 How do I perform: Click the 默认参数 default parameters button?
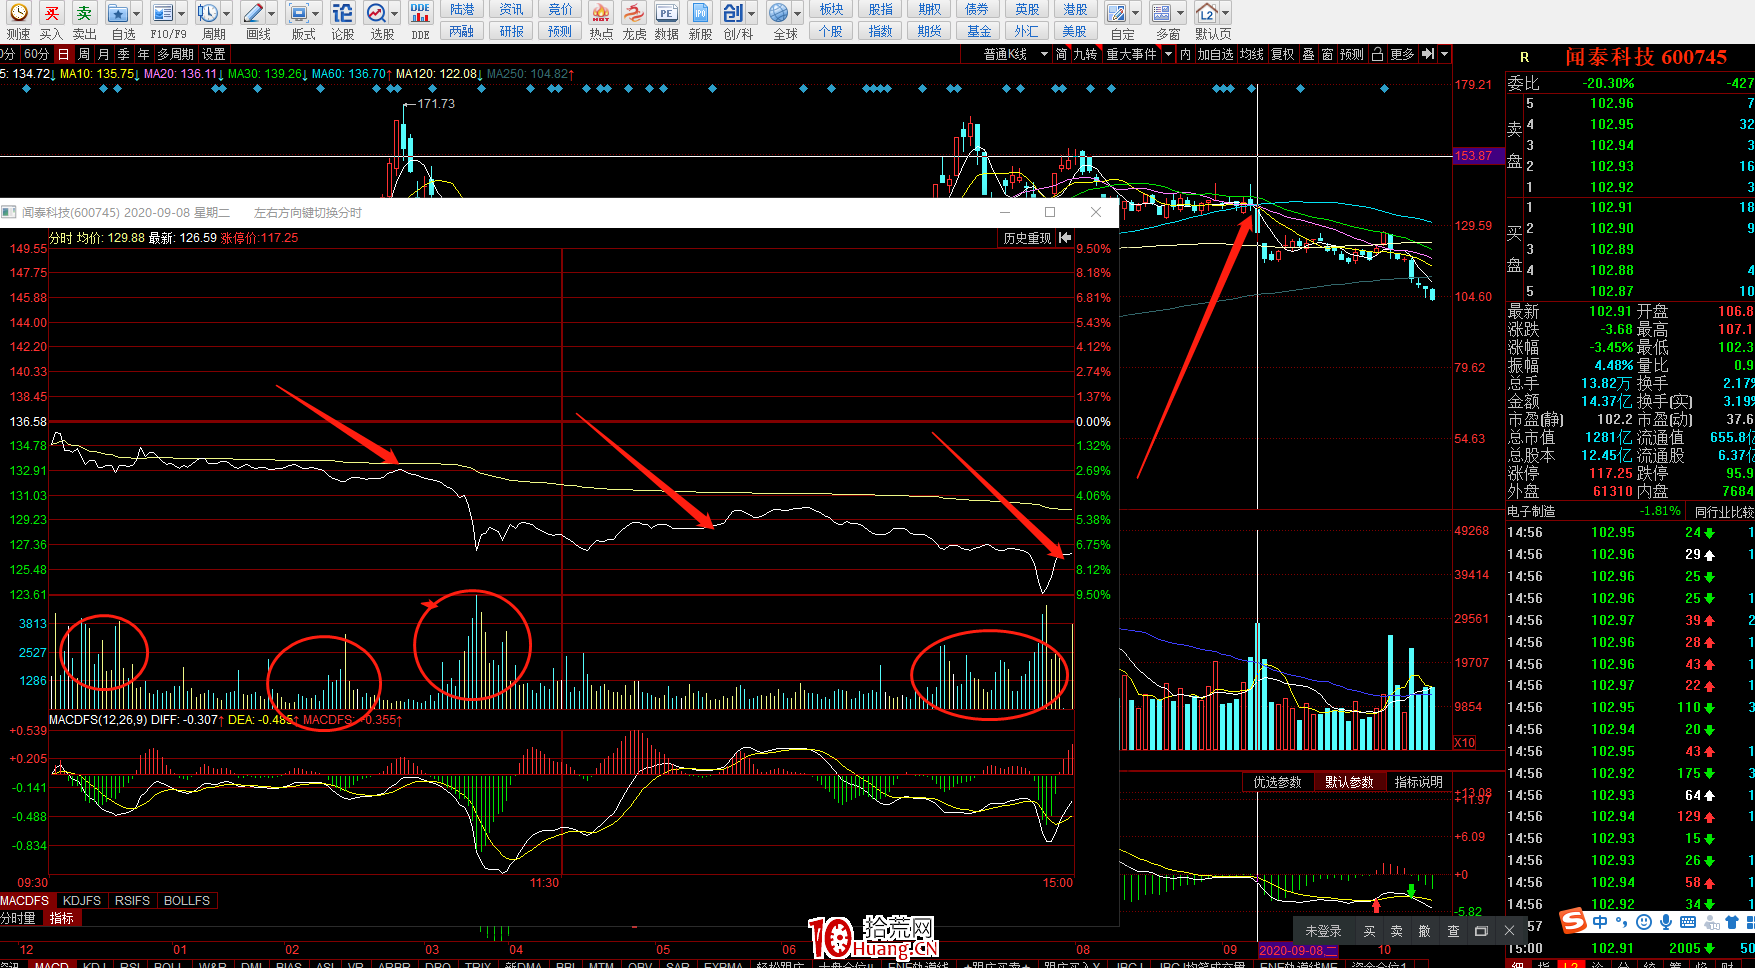click(1349, 782)
